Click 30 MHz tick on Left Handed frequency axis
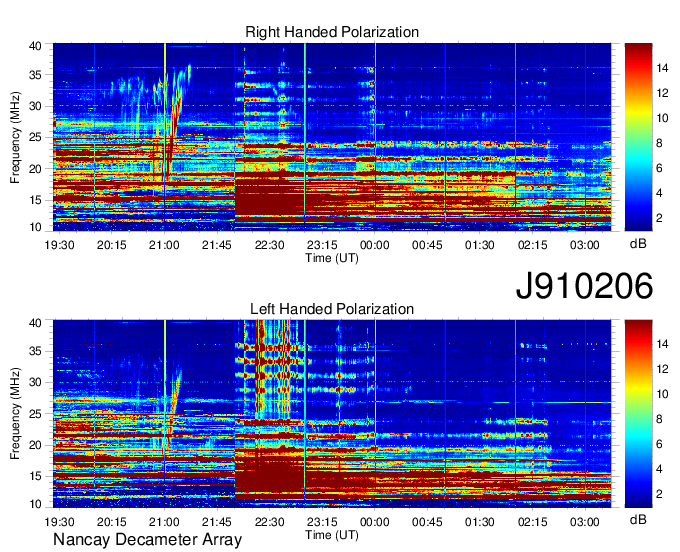680x552 pixels. [35, 382]
